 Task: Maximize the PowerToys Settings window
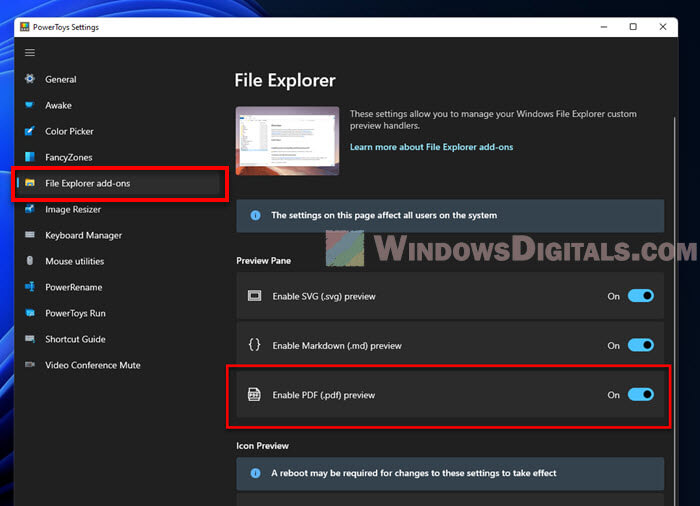(633, 27)
